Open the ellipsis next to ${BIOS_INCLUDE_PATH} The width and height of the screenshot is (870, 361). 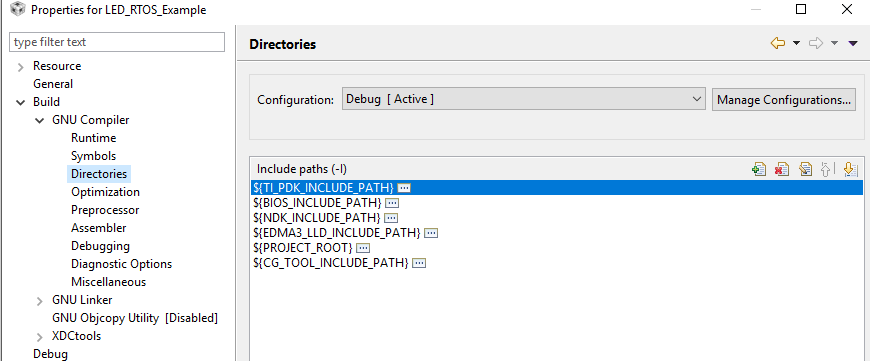click(392, 203)
